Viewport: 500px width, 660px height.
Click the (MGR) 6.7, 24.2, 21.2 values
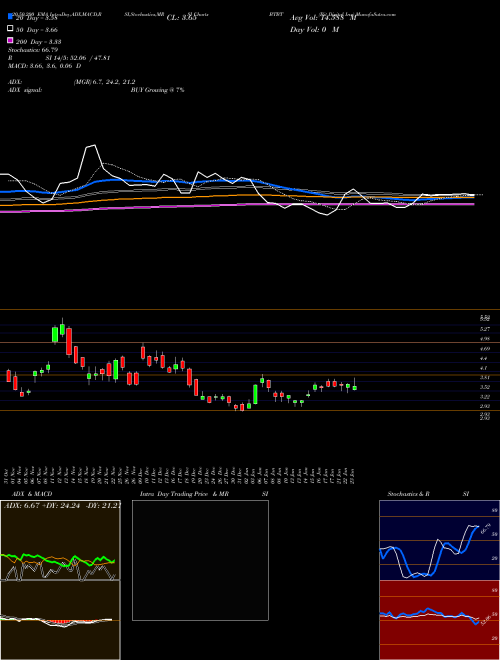coord(104,82)
